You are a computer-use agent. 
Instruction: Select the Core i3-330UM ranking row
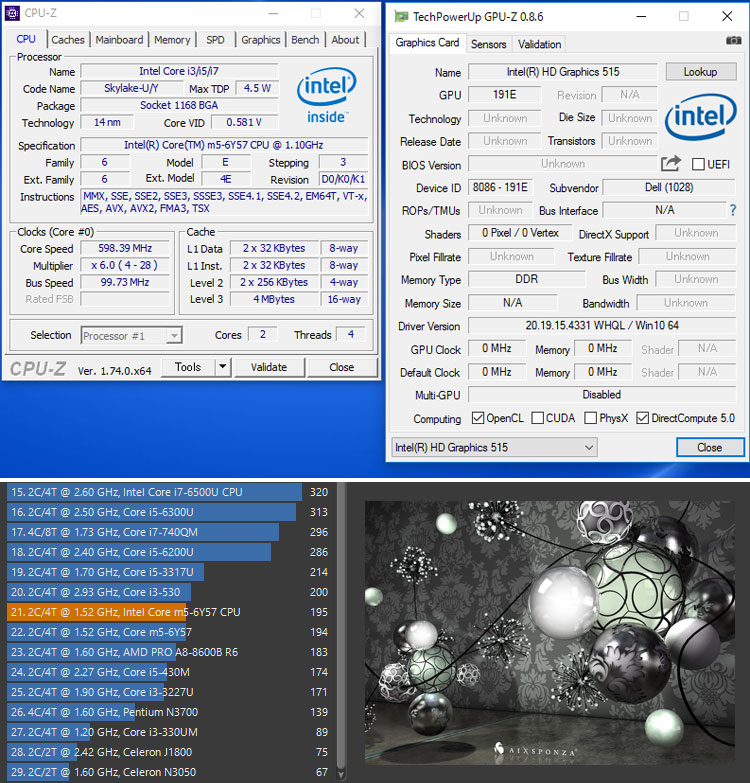[x=168, y=732]
